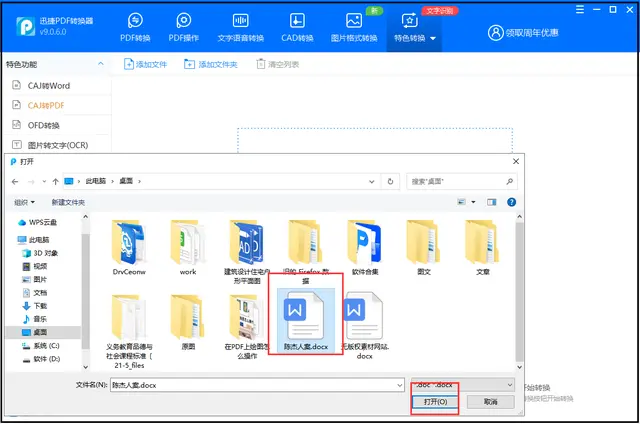Open the PDF转换 tool
640x424 pixels.
click(135, 27)
